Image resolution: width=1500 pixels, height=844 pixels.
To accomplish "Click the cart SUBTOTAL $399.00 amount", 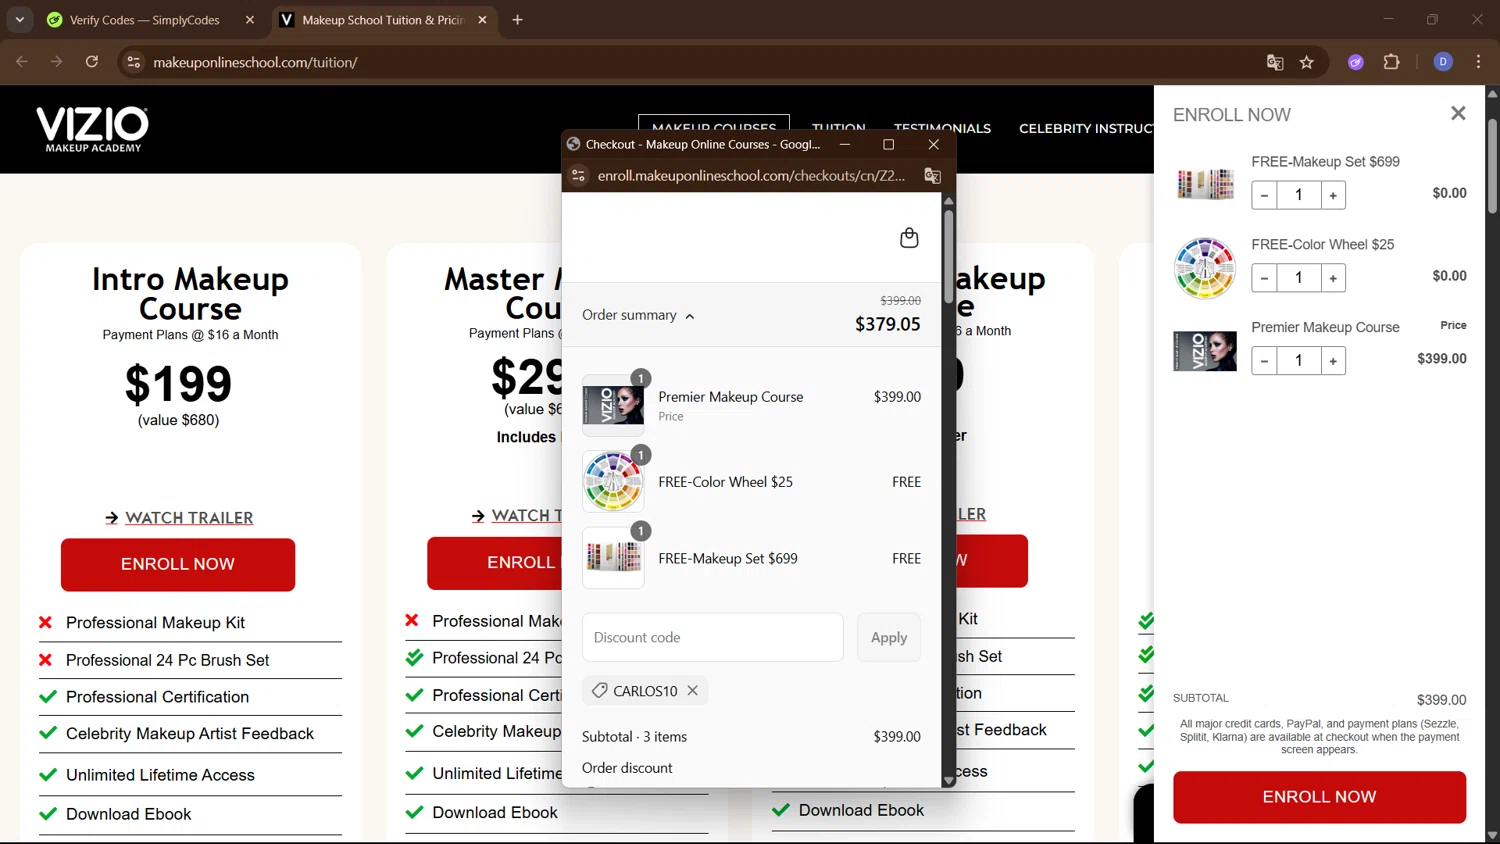I will coord(1441,700).
